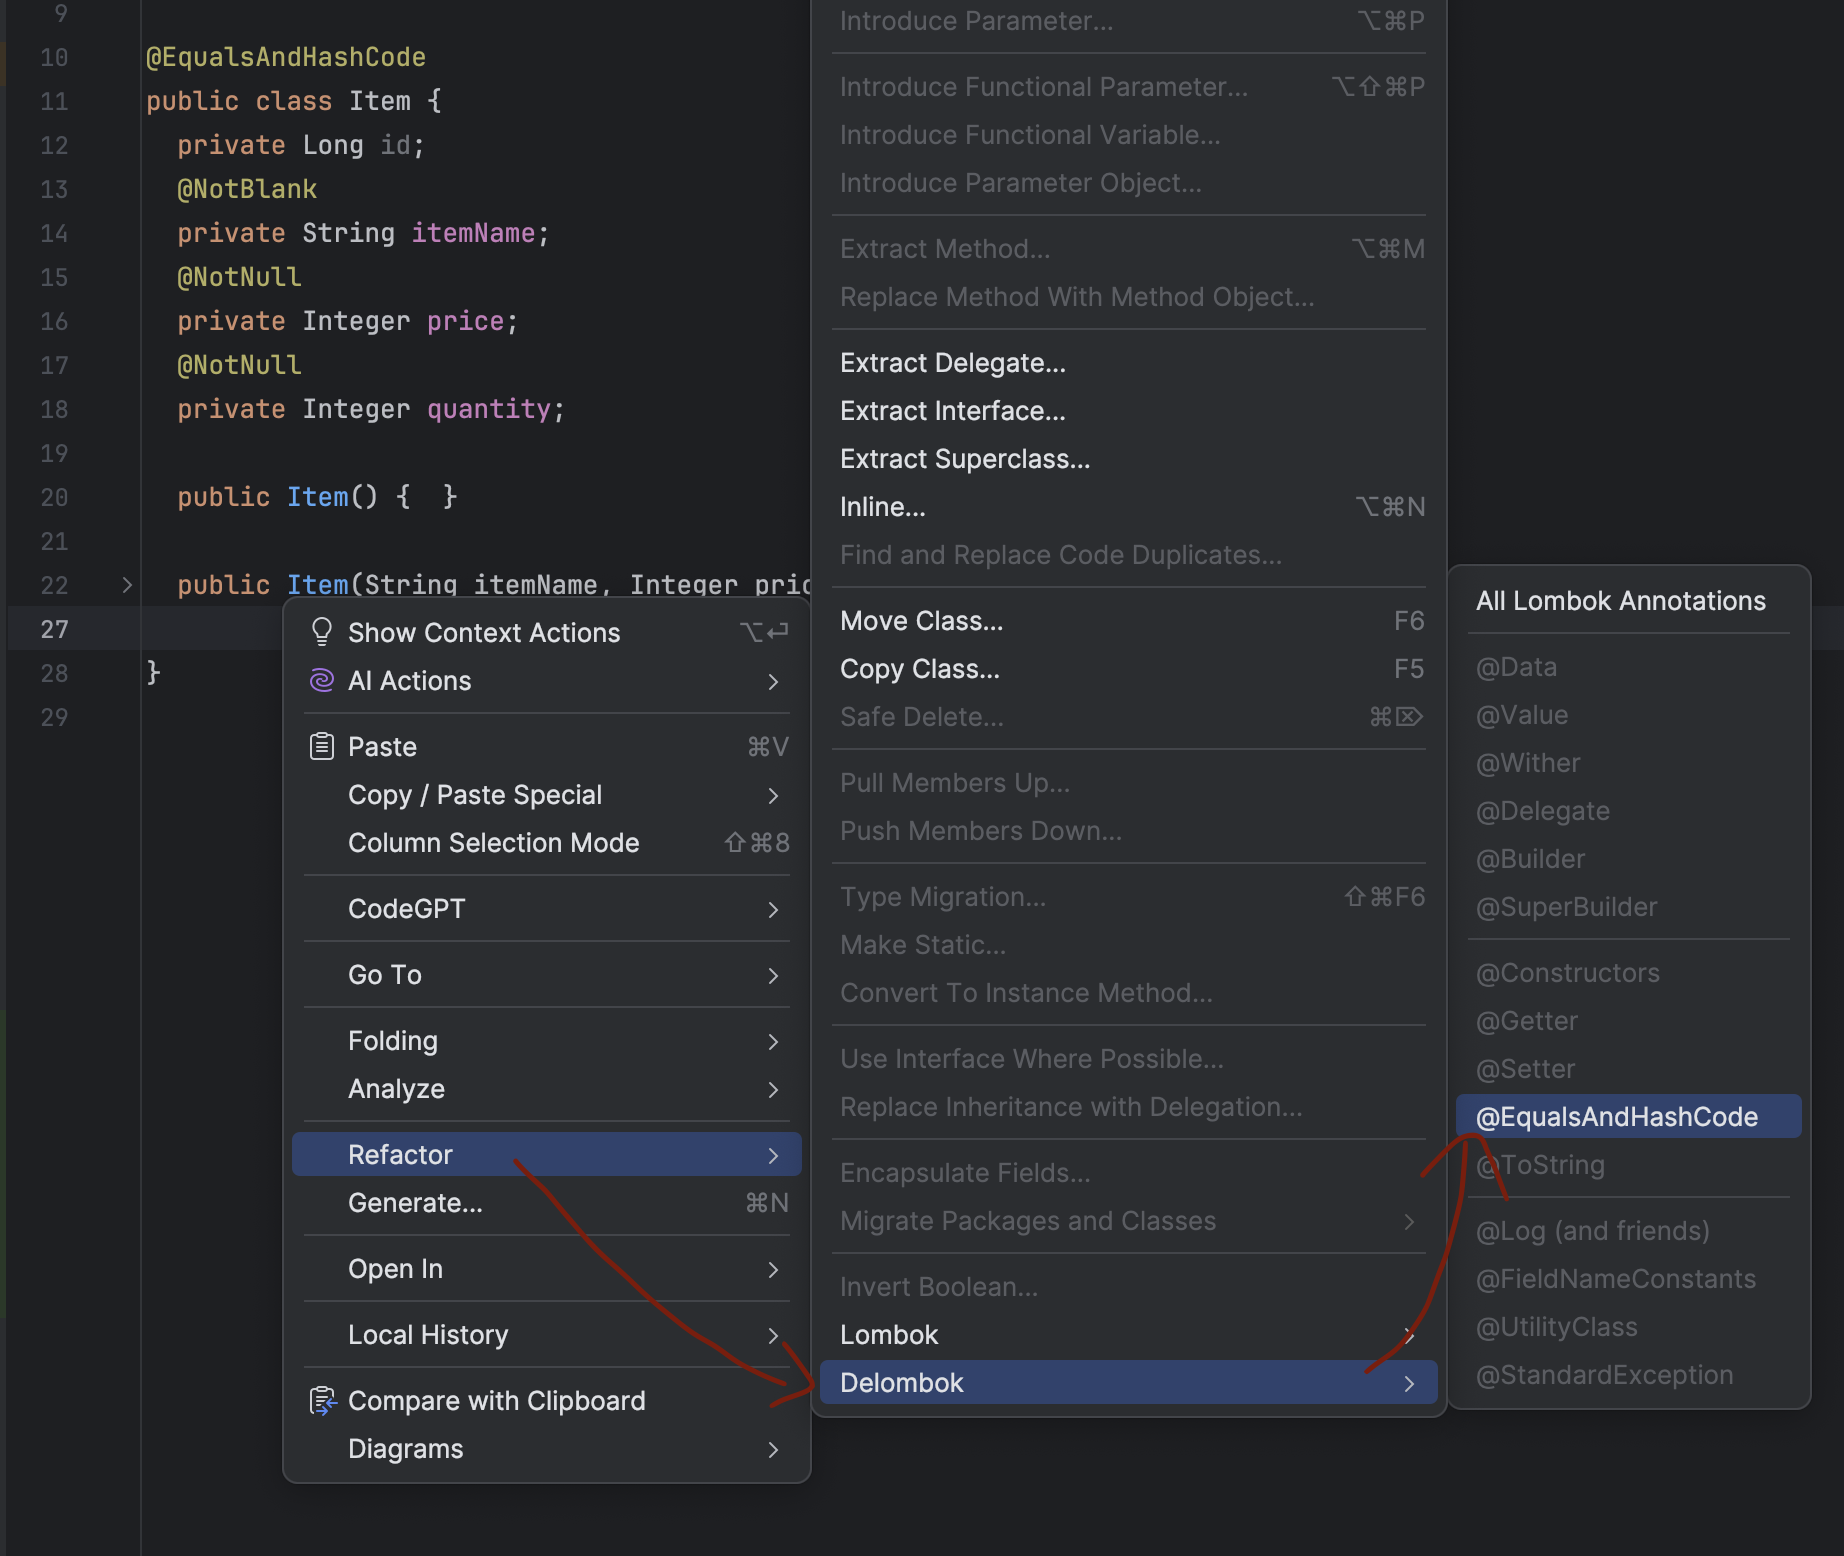Click the @Wither delombok option
Screen dimensions: 1844x1556
coord(1628,763)
